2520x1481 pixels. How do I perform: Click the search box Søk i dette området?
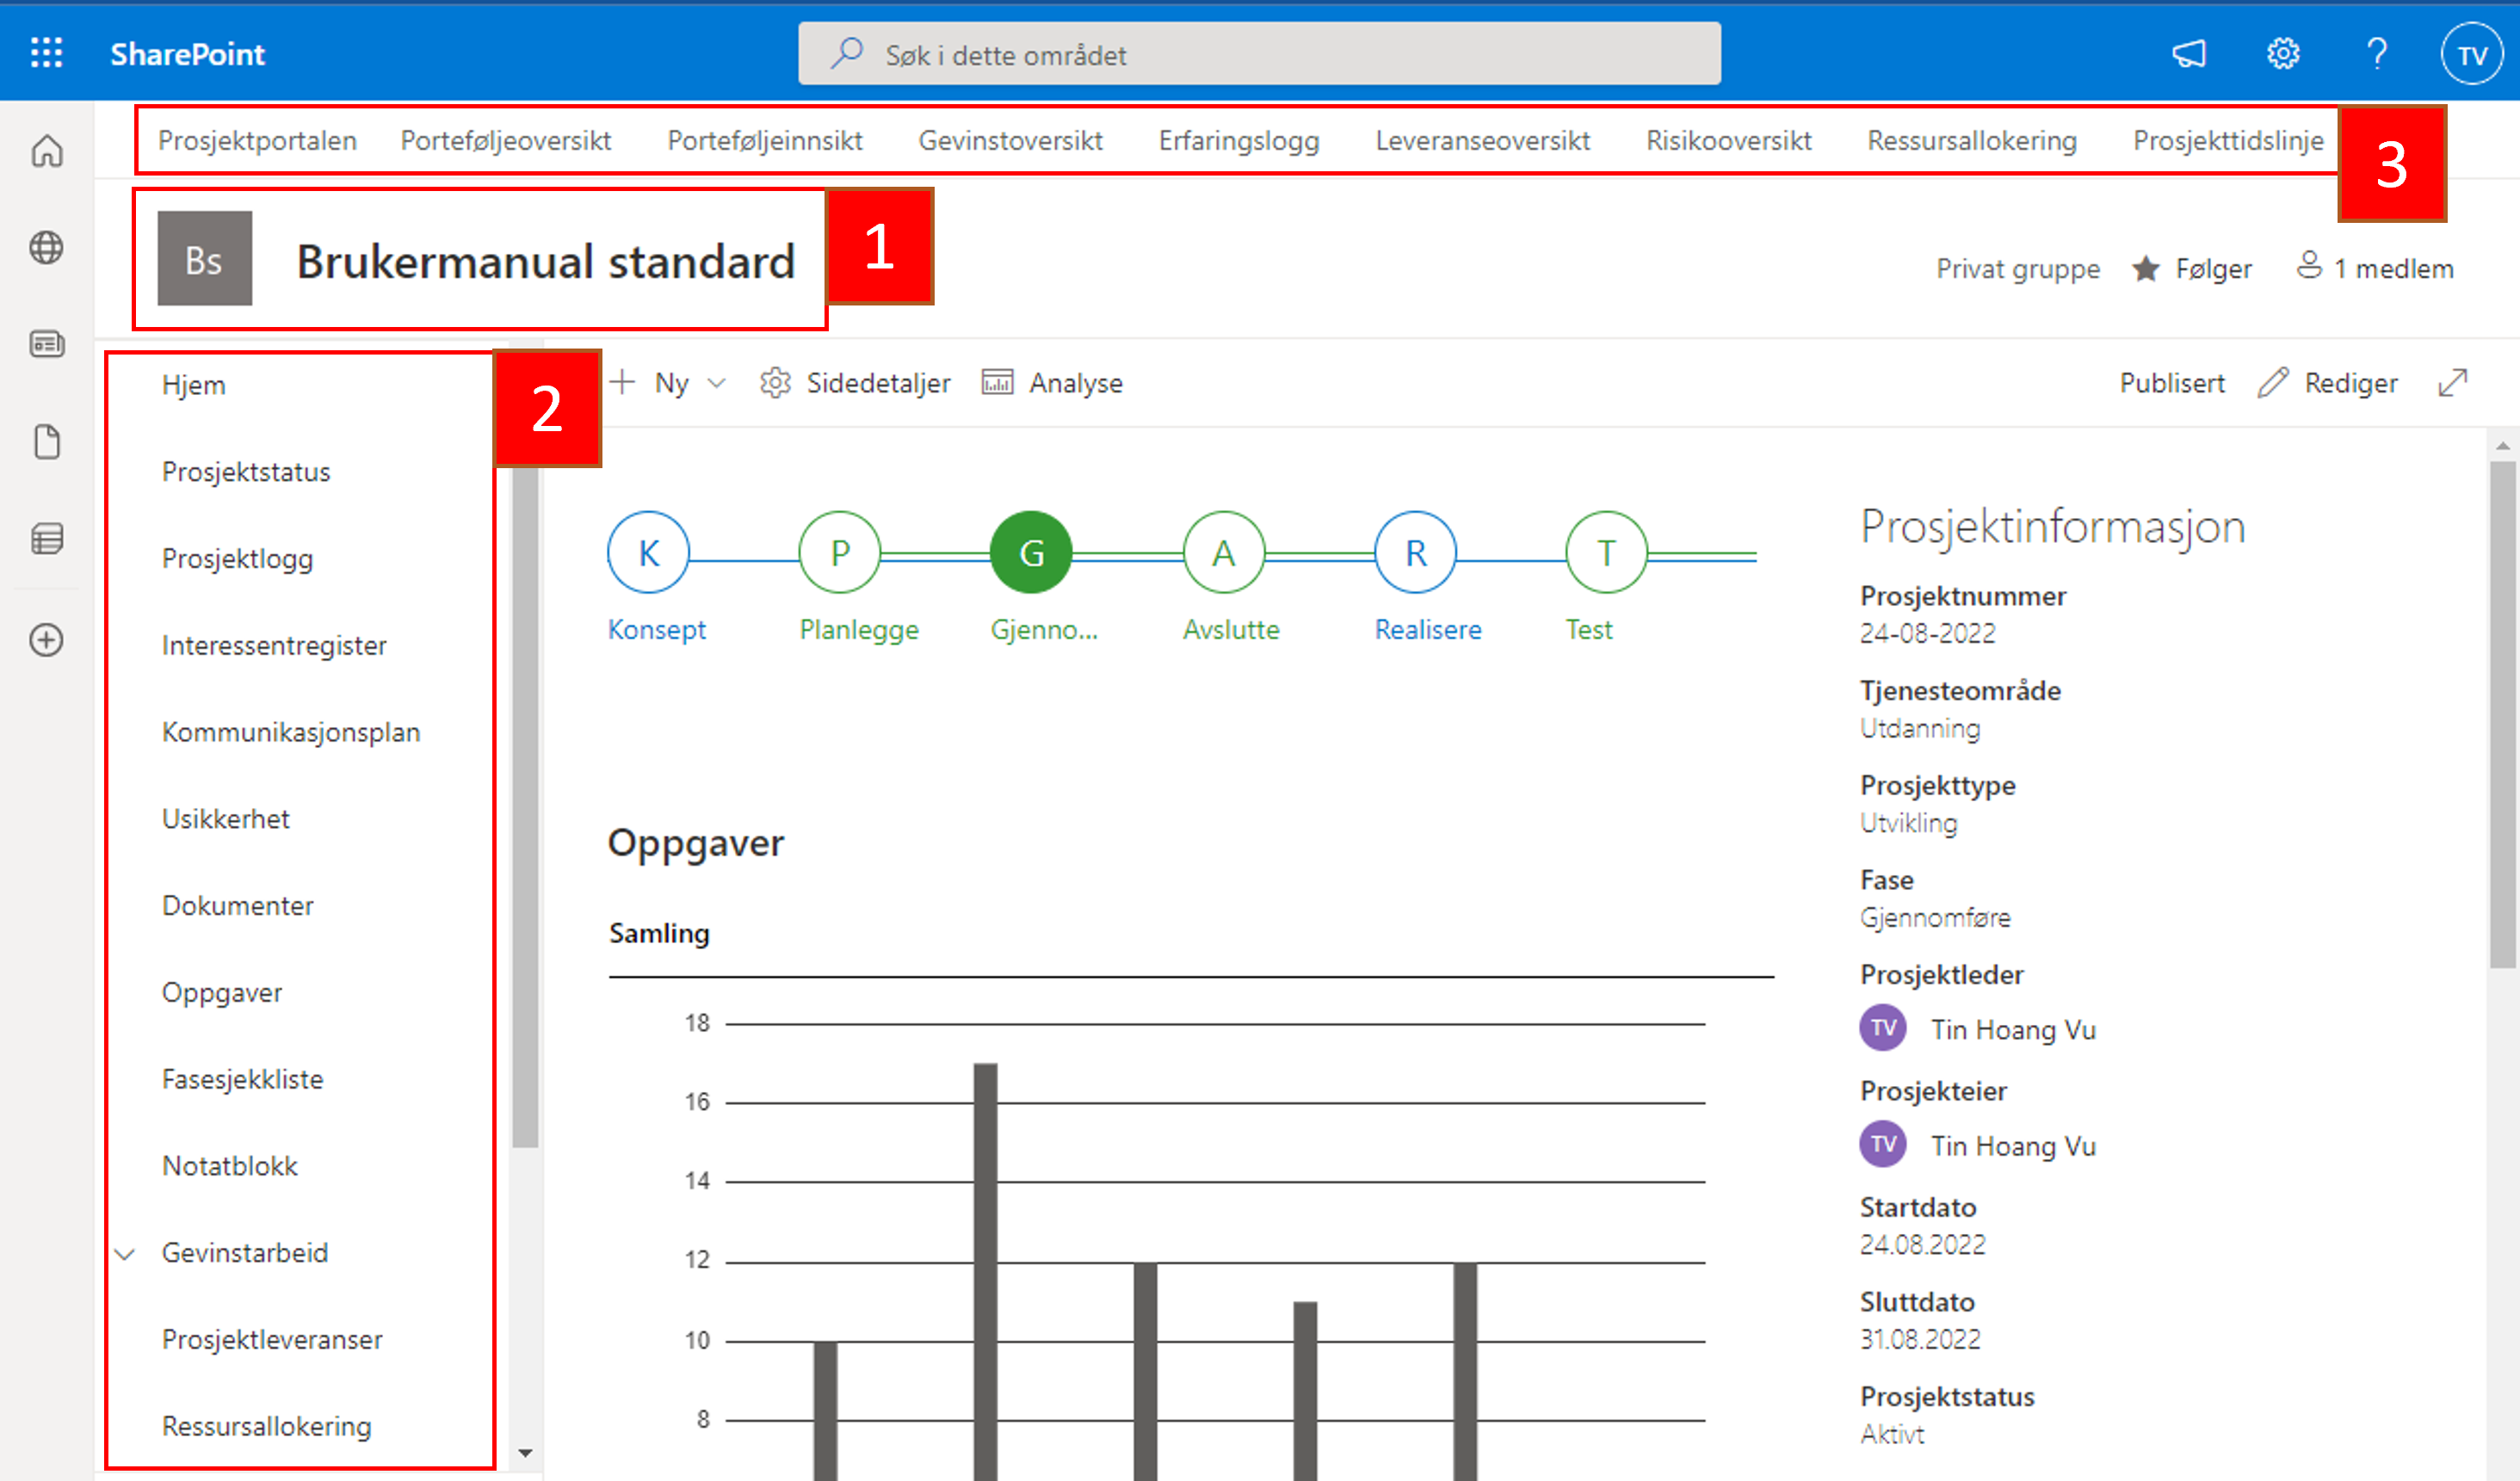[x=1259, y=54]
